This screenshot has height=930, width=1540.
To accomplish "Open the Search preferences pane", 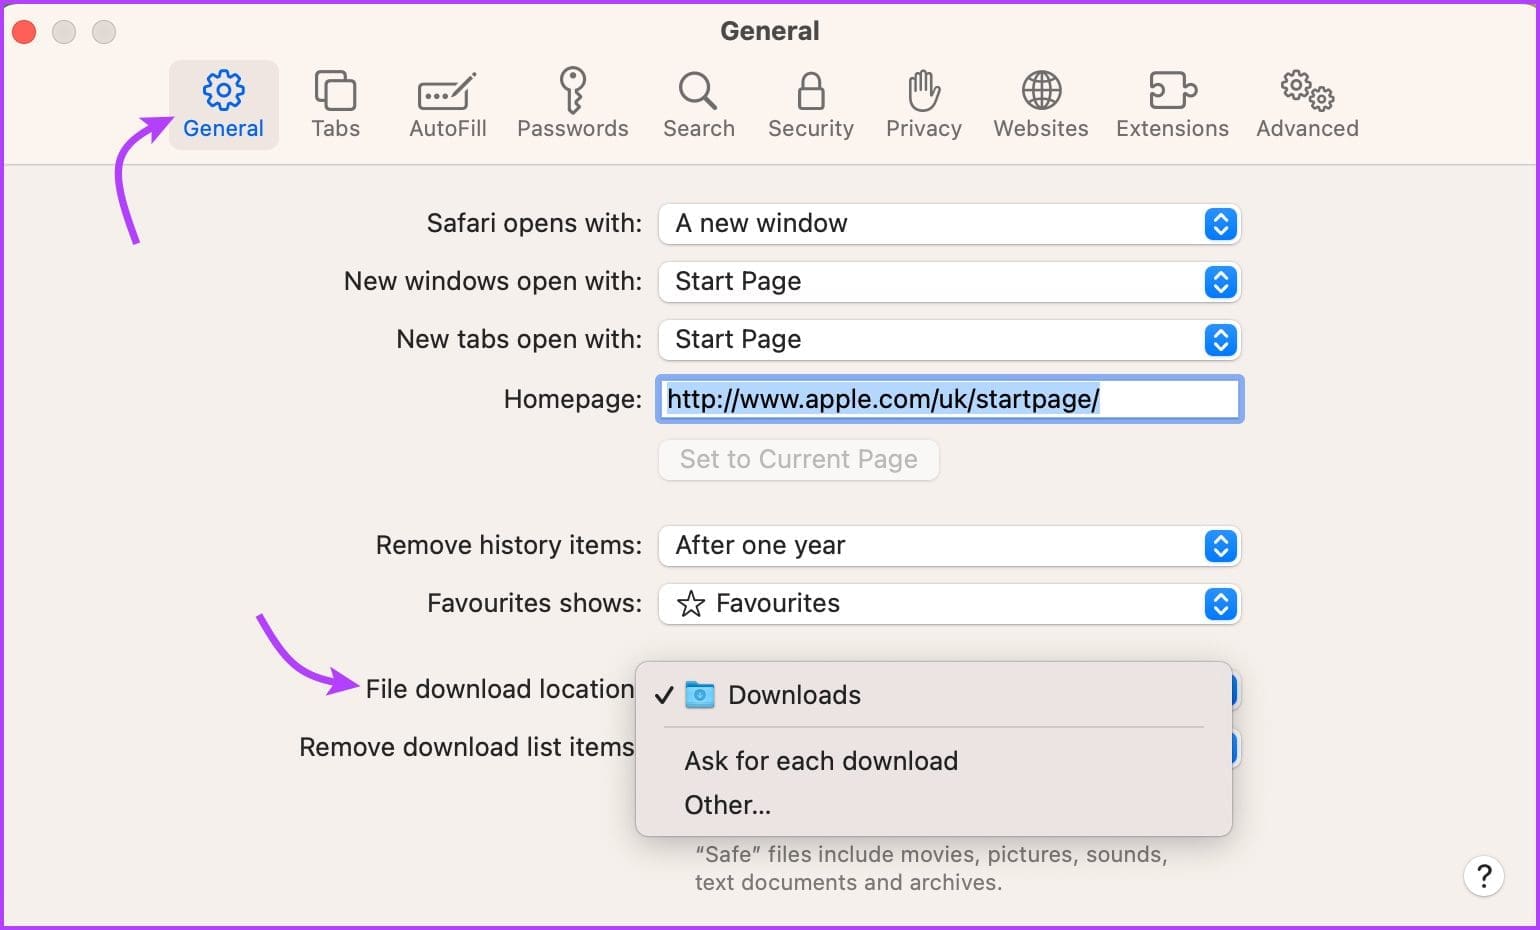I will [698, 105].
